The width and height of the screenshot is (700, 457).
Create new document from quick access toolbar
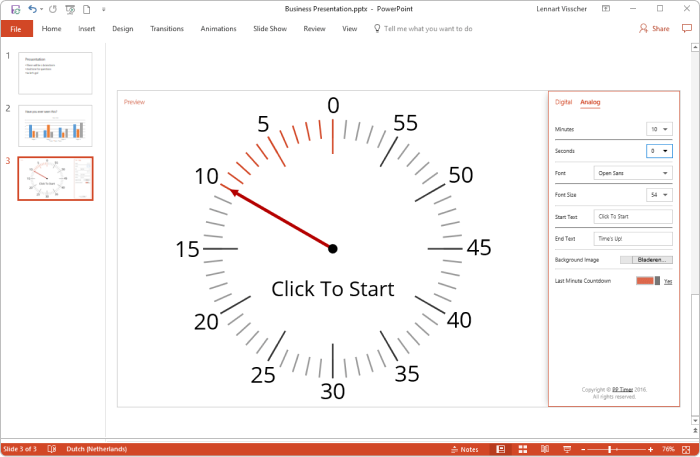click(x=87, y=9)
